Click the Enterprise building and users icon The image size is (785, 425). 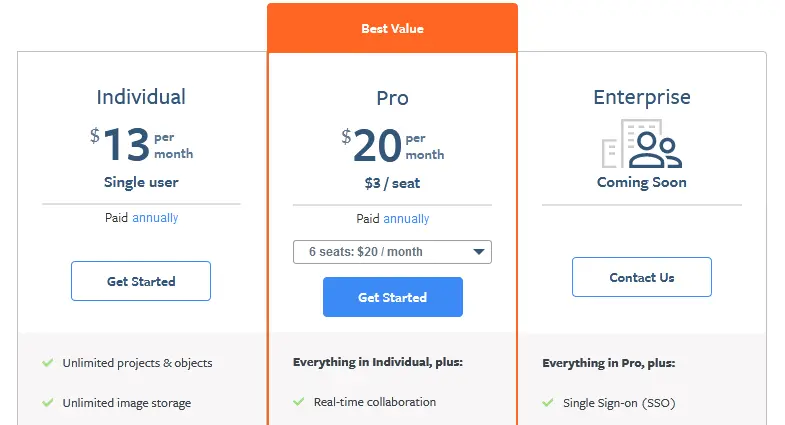tap(641, 143)
